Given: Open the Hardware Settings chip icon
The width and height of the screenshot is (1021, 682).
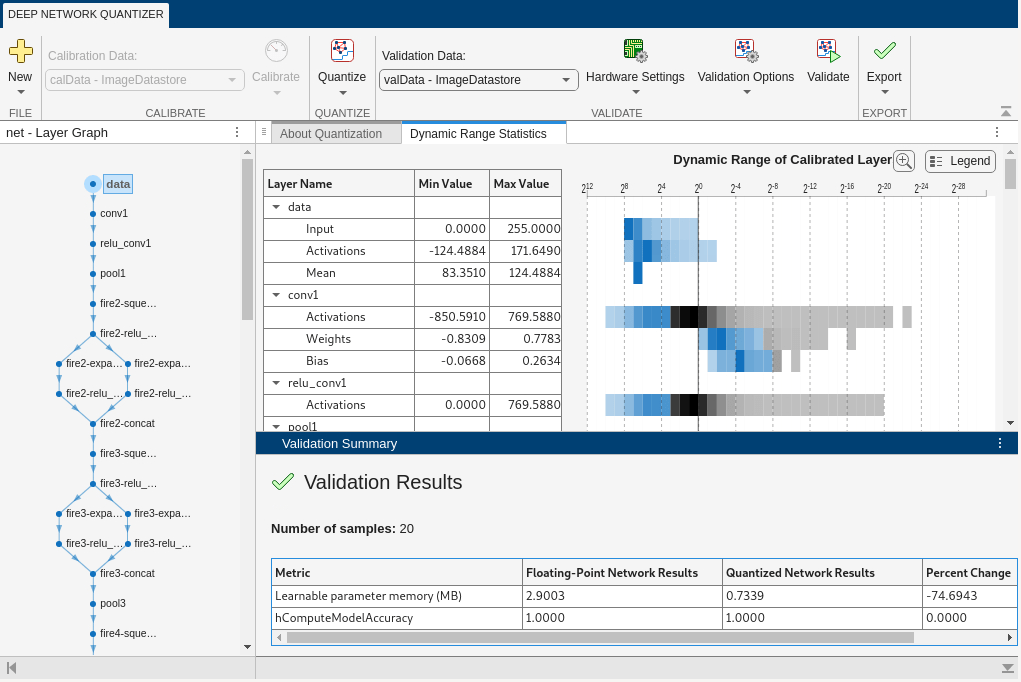Looking at the screenshot, I should (635, 51).
